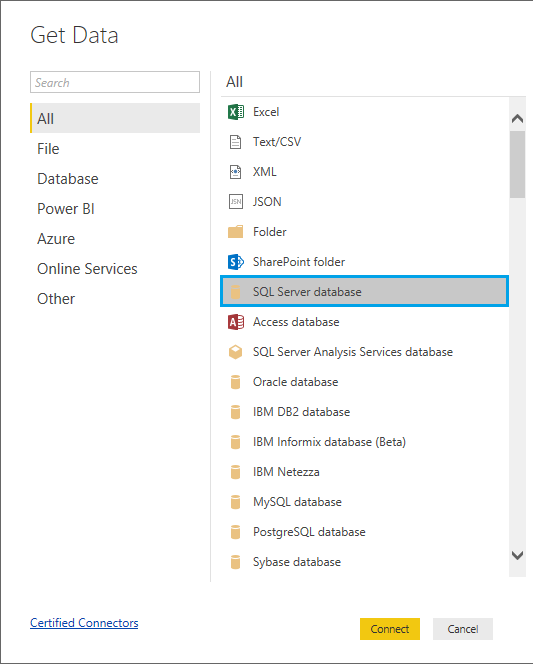This screenshot has width=533, height=665.
Task: Click the Folder connector icon
Action: 235,232
